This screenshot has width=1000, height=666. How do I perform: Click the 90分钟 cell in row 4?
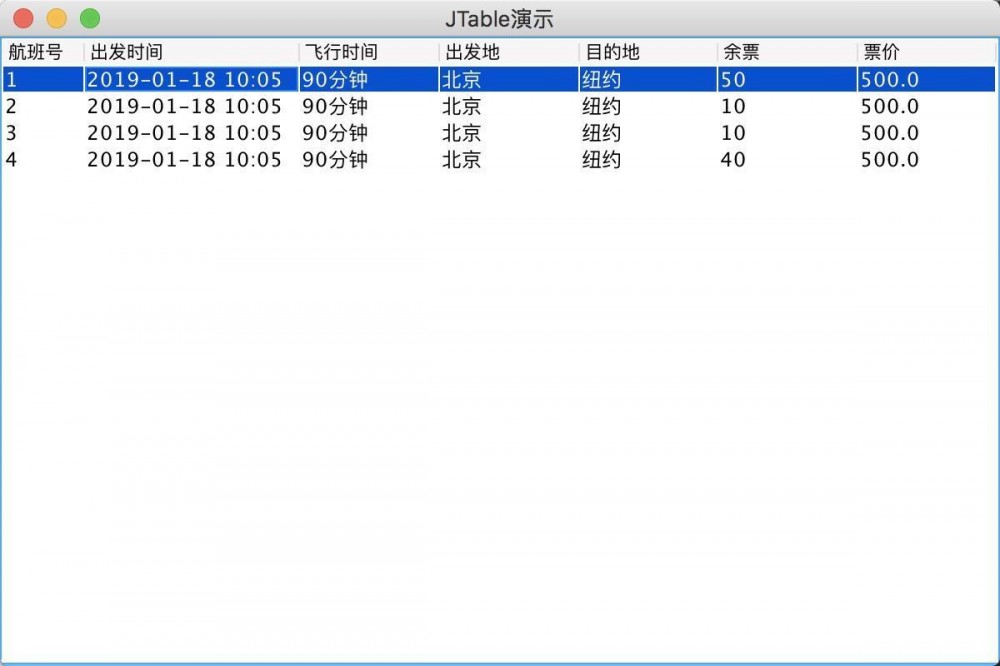click(332, 160)
